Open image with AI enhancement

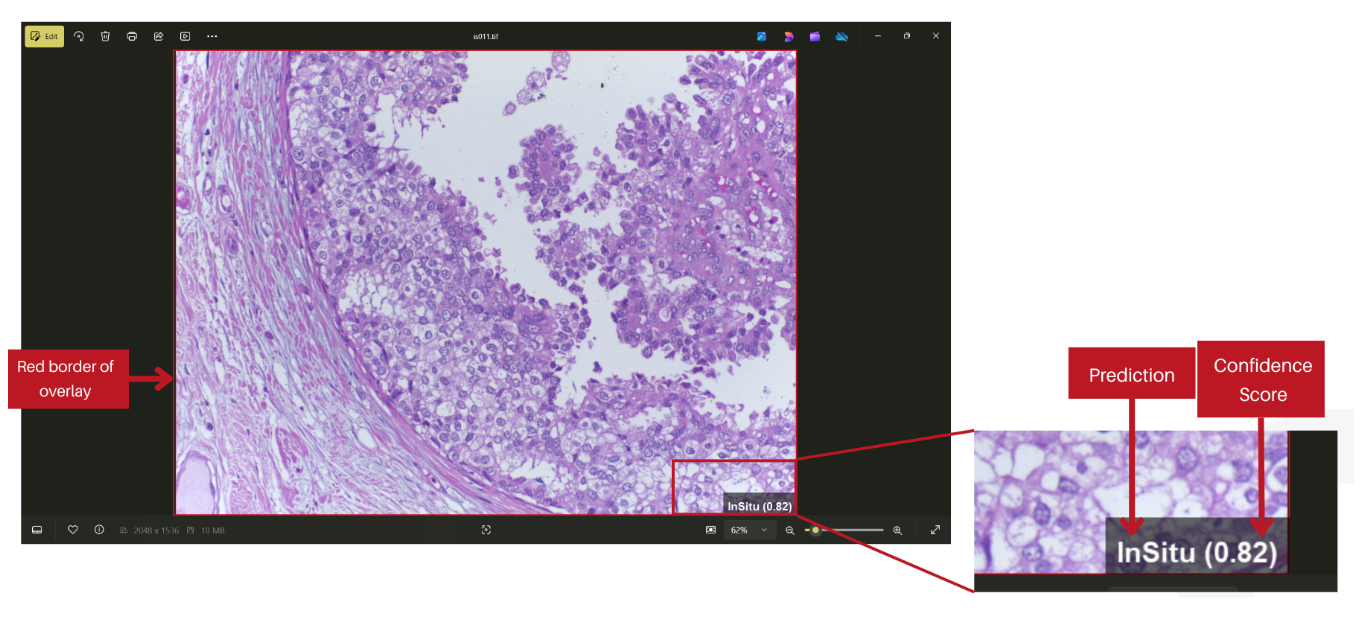click(762, 36)
